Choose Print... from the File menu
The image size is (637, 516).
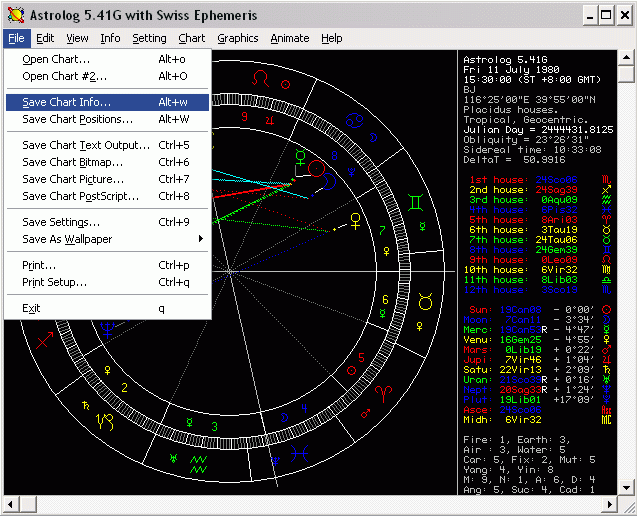coord(108,265)
